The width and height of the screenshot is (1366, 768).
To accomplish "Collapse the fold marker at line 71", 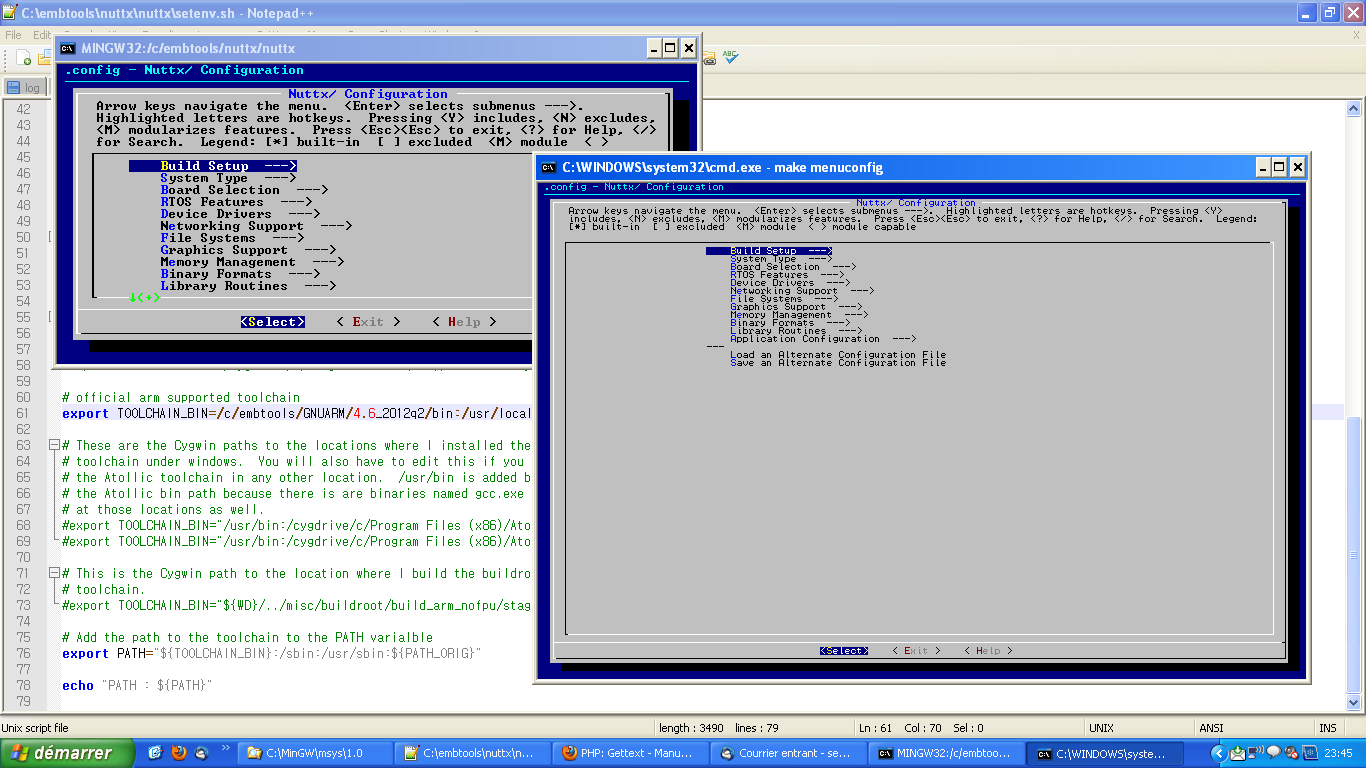I will coord(53,573).
